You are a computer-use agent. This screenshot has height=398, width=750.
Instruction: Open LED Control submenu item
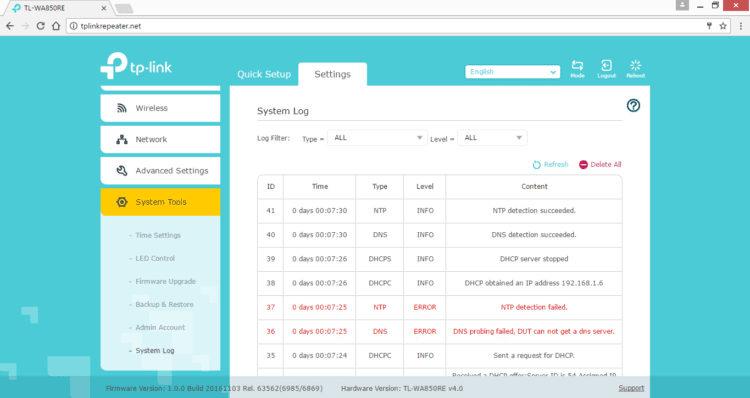pos(155,258)
